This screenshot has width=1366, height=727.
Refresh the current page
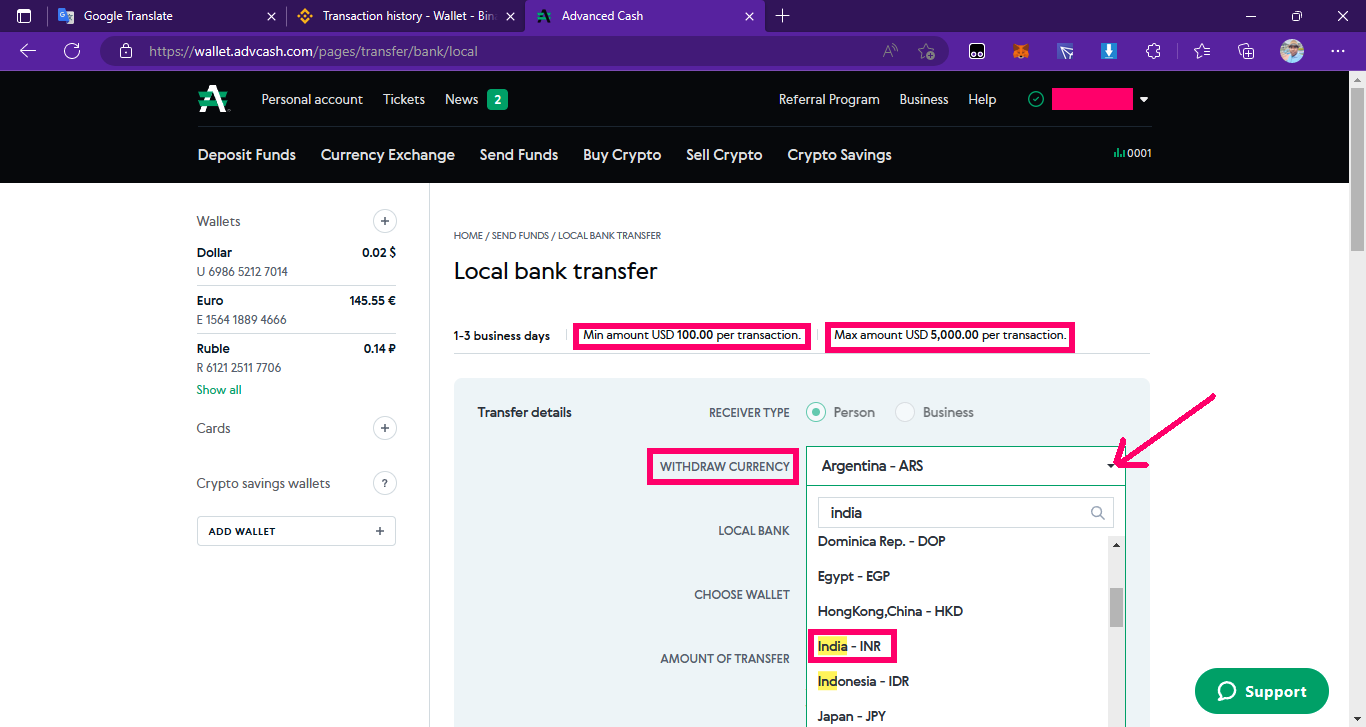point(72,51)
